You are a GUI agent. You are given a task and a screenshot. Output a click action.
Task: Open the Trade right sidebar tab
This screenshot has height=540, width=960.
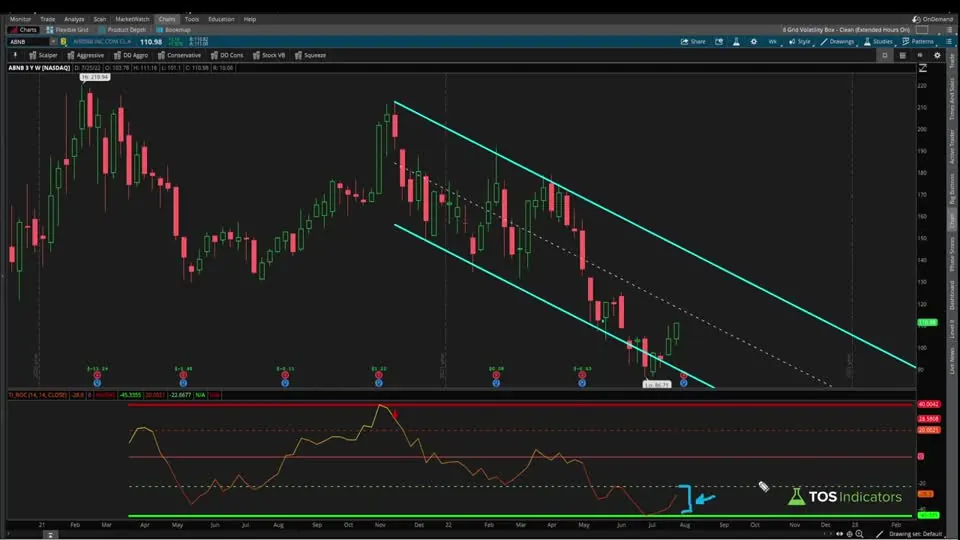952,60
